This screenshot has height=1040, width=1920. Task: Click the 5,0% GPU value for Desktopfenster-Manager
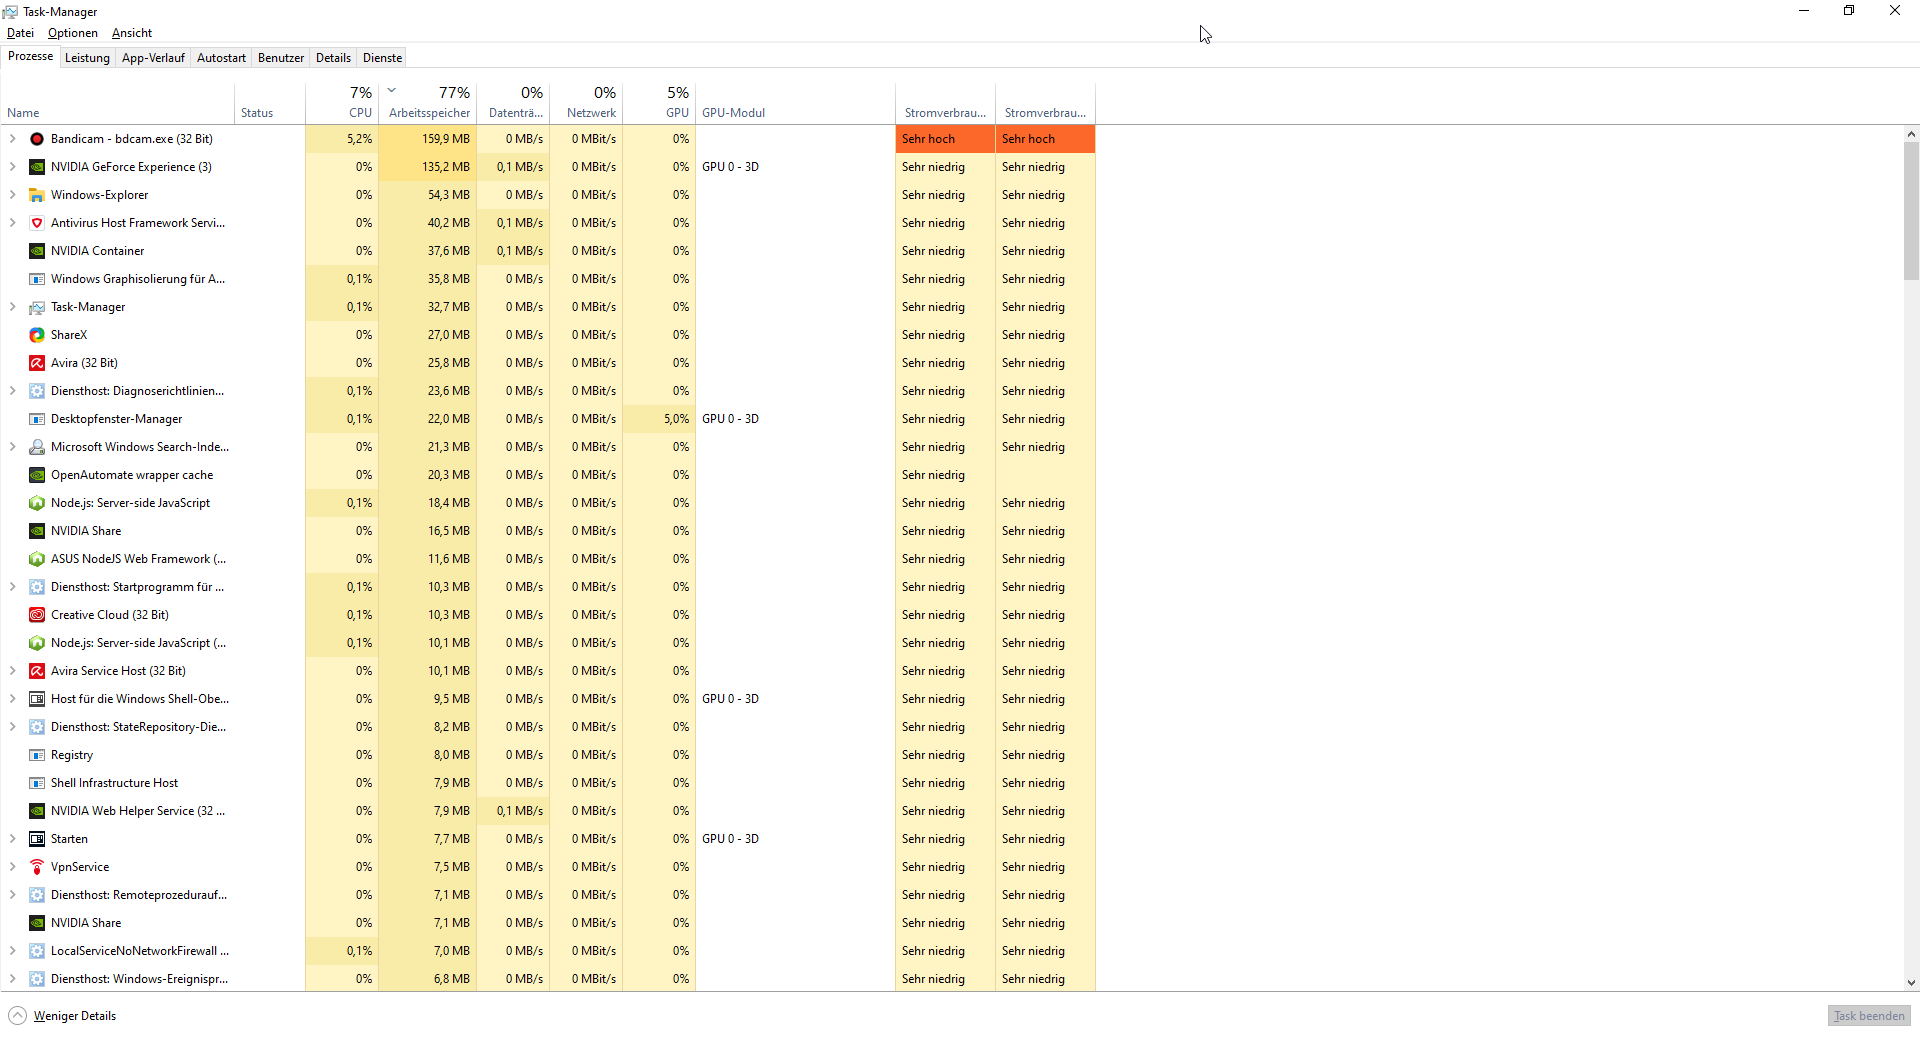[659, 419]
